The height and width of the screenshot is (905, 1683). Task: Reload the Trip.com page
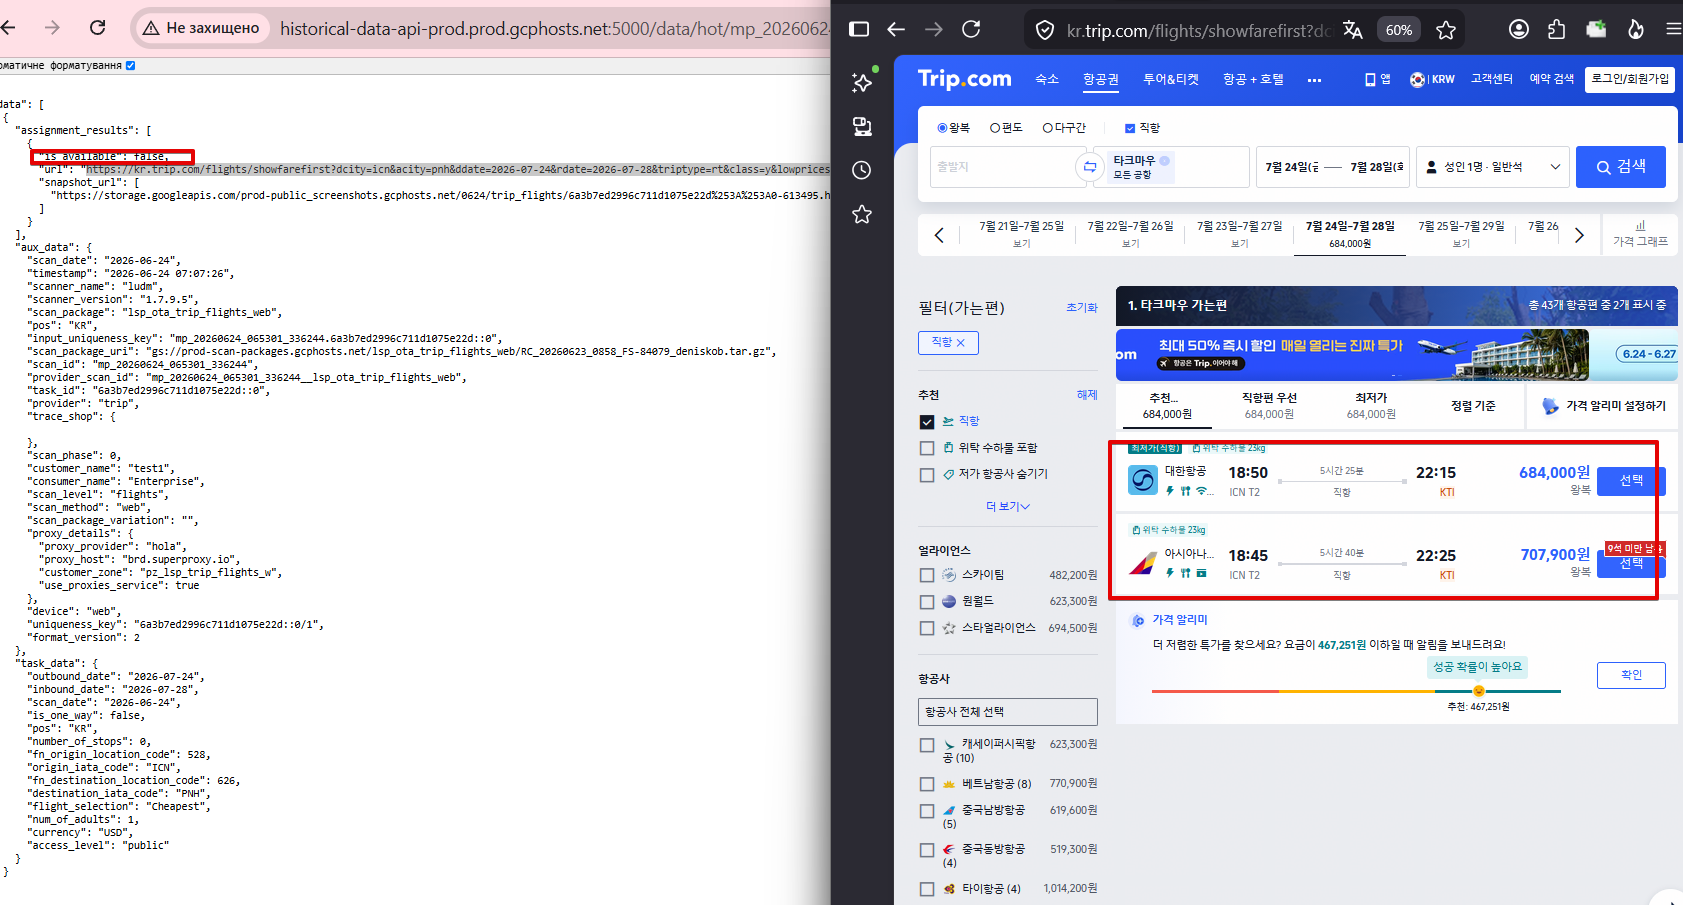(x=971, y=29)
